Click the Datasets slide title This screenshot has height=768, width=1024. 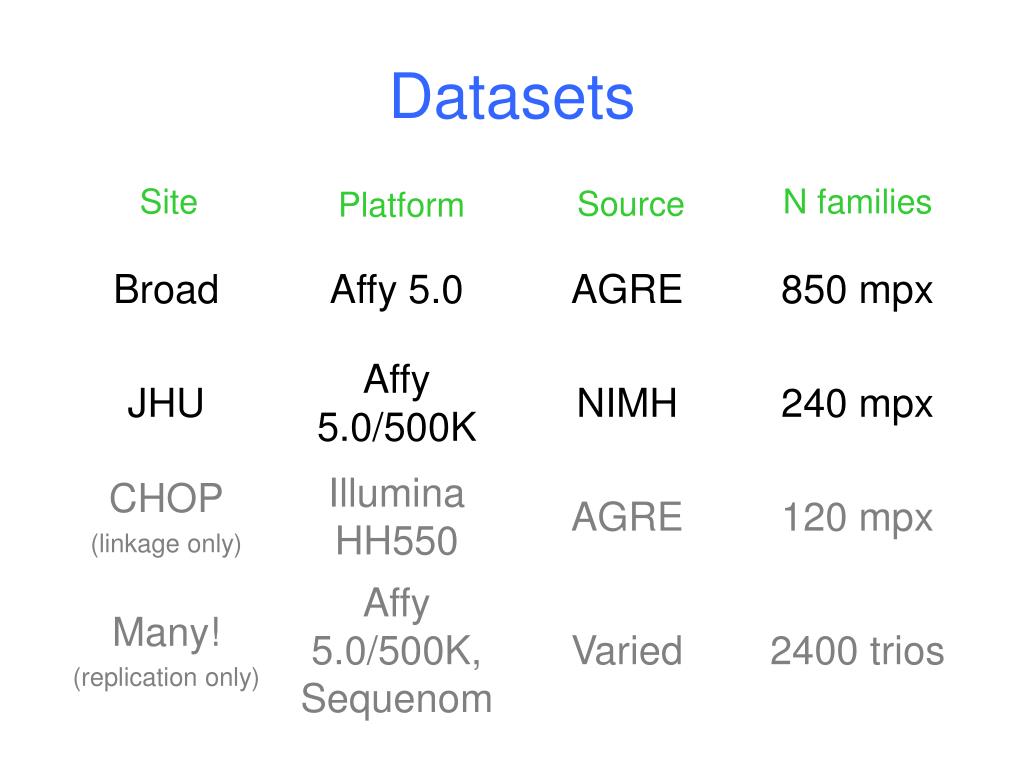click(512, 97)
